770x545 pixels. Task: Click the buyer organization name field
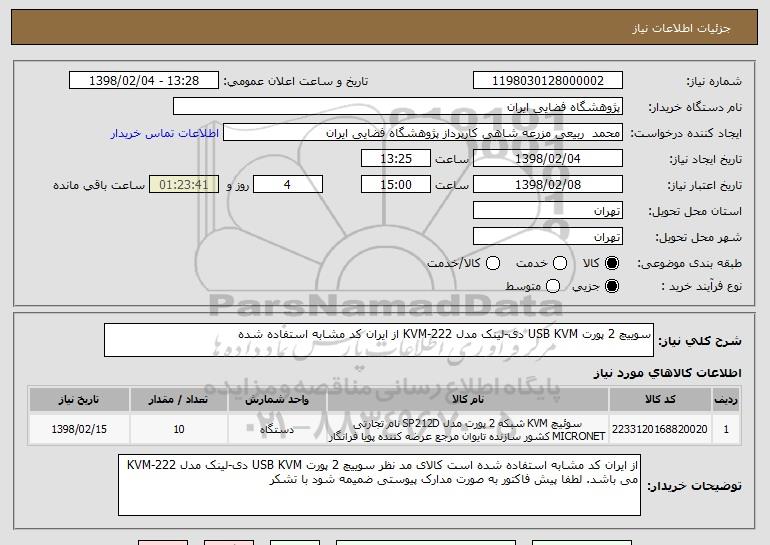point(398,107)
